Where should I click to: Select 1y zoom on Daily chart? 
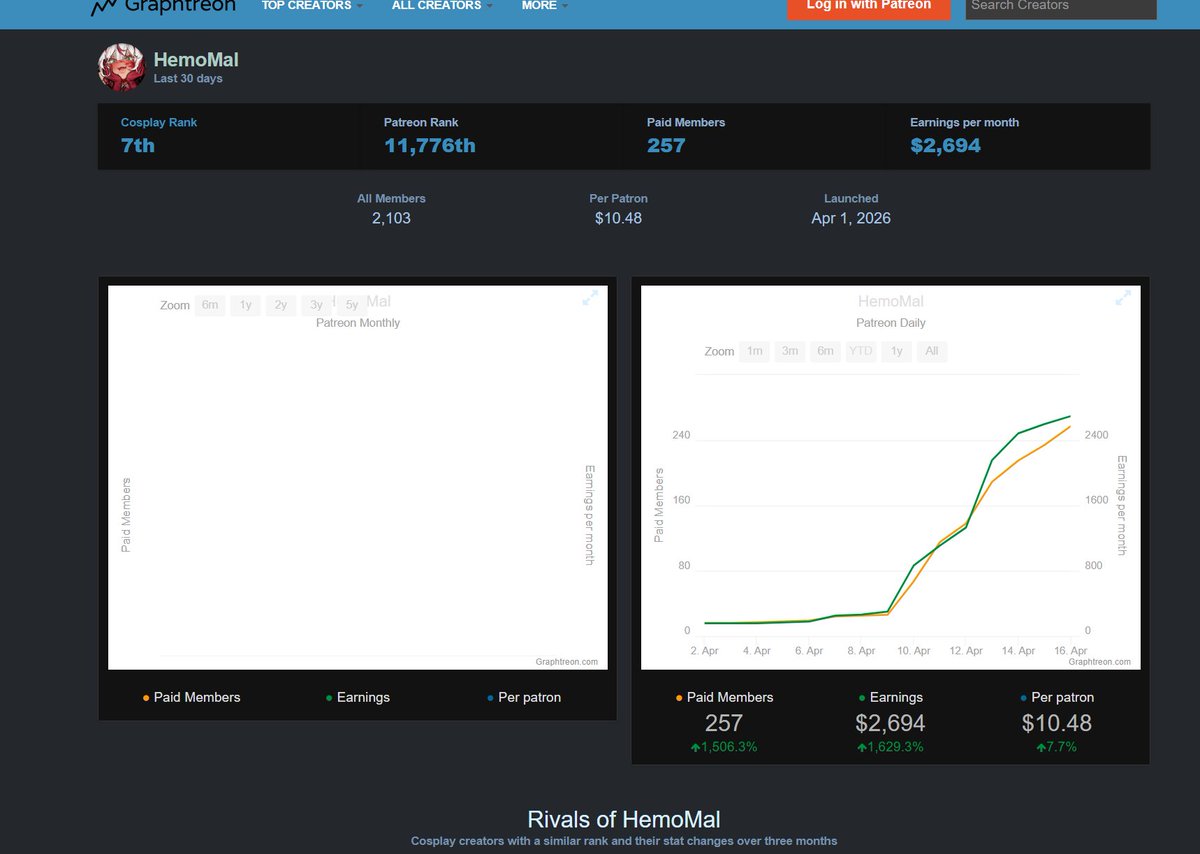pos(897,351)
